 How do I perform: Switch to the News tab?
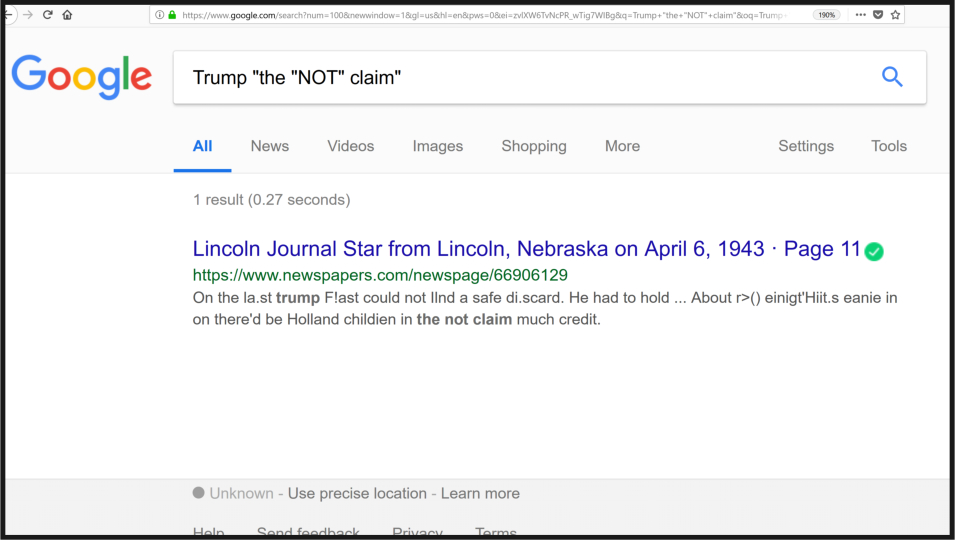tap(270, 146)
